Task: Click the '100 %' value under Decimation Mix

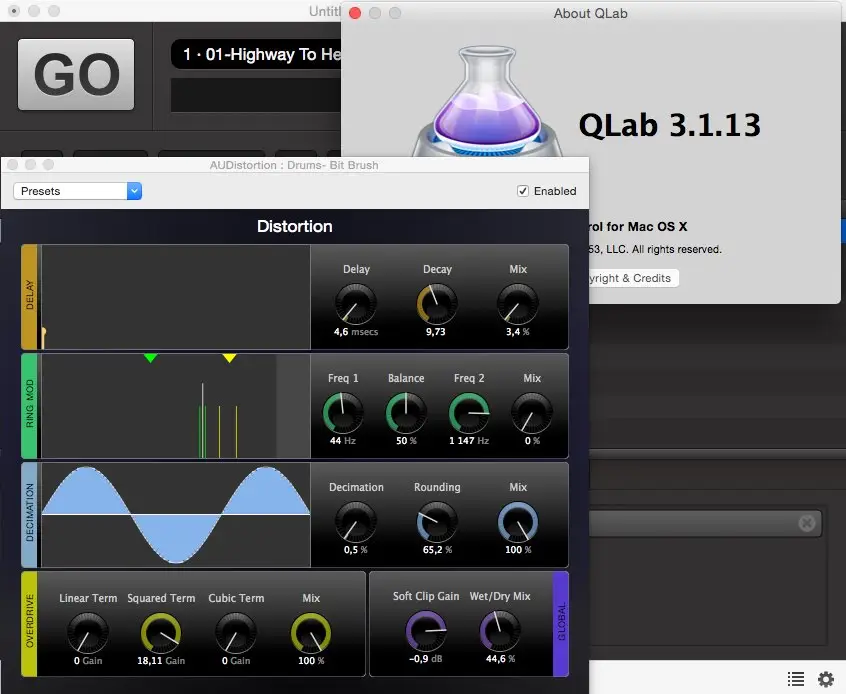Action: (x=518, y=550)
